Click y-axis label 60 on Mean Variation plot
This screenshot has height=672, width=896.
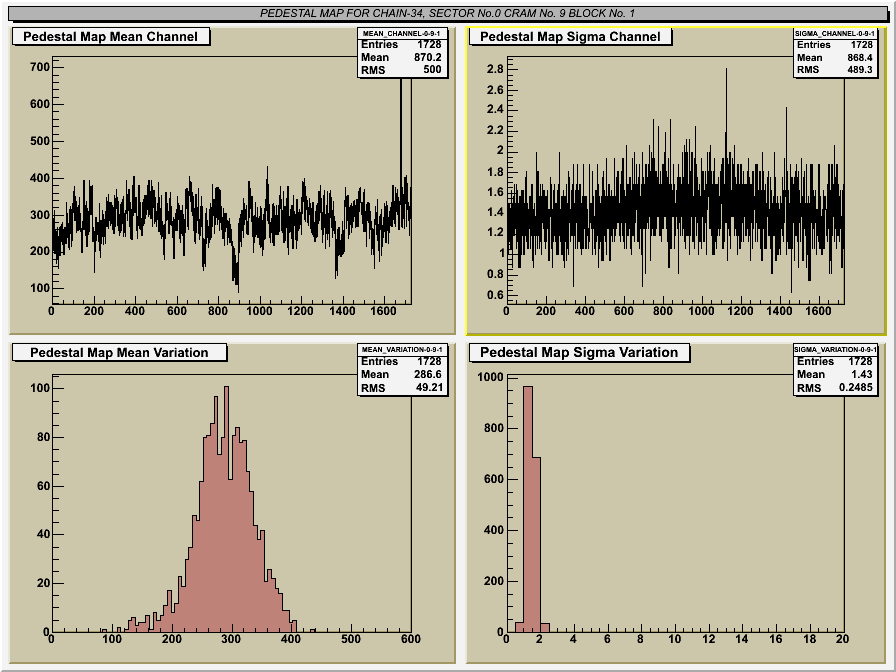[43, 486]
